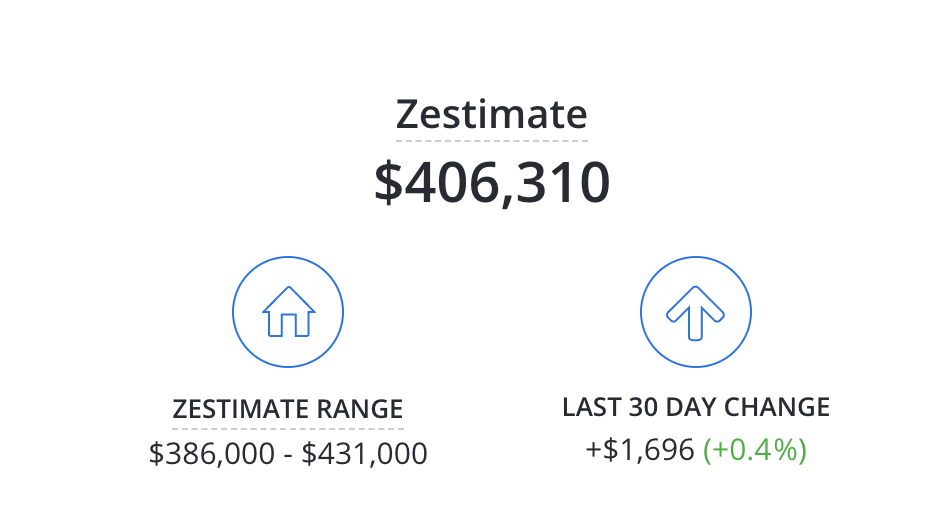
Task: Select the $386,000 low range value
Action: [211, 454]
